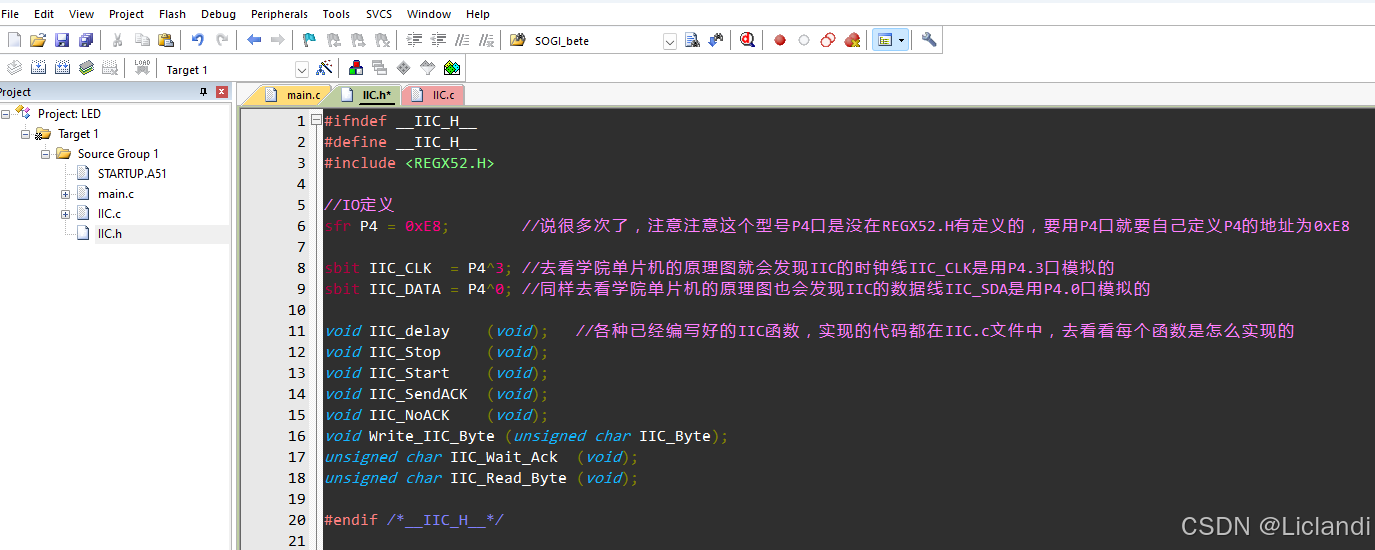Screen dimensions: 1375x550
Task: Collapse the Project: LED tree node
Action: point(5,114)
